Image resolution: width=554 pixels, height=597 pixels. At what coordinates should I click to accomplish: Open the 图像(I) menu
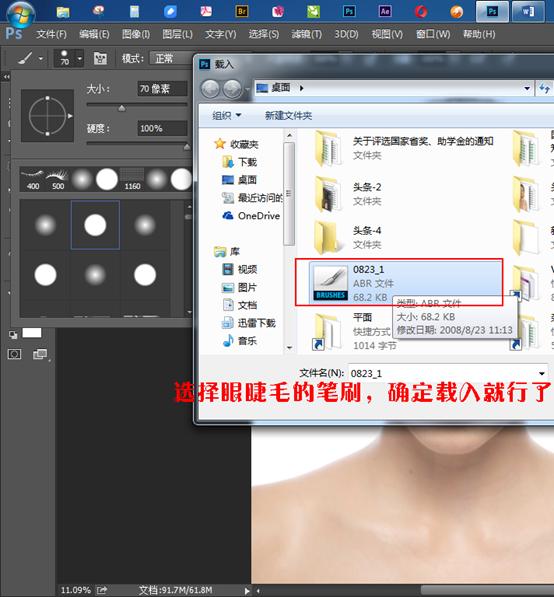click(x=136, y=34)
